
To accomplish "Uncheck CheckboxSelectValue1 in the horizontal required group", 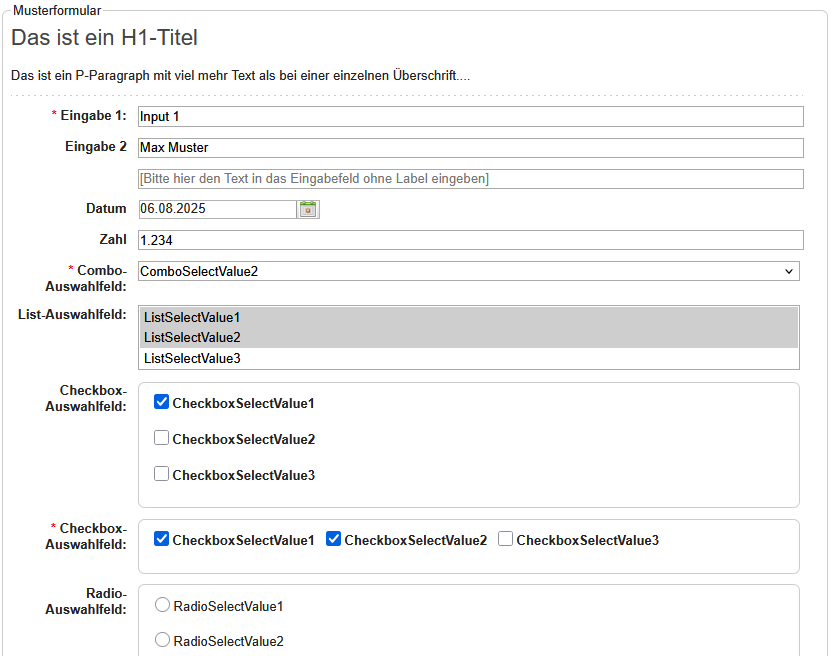I will (161, 539).
